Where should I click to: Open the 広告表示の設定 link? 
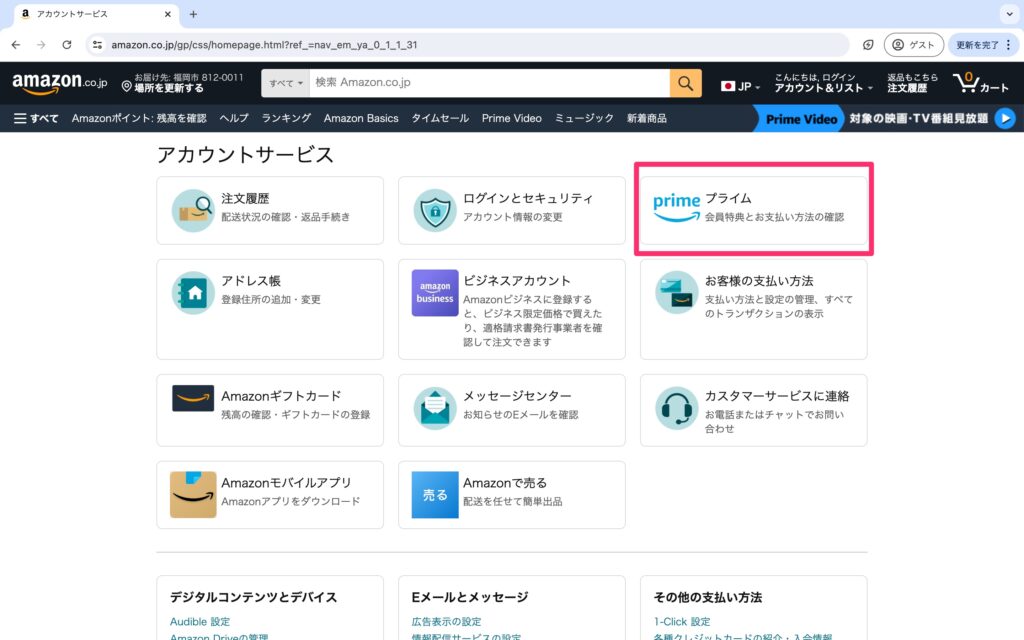click(x=446, y=621)
